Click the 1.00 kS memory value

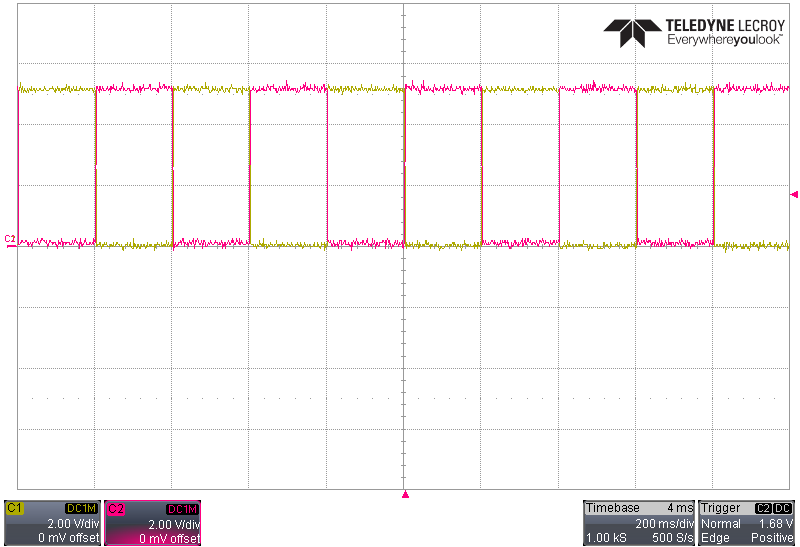[607, 538]
